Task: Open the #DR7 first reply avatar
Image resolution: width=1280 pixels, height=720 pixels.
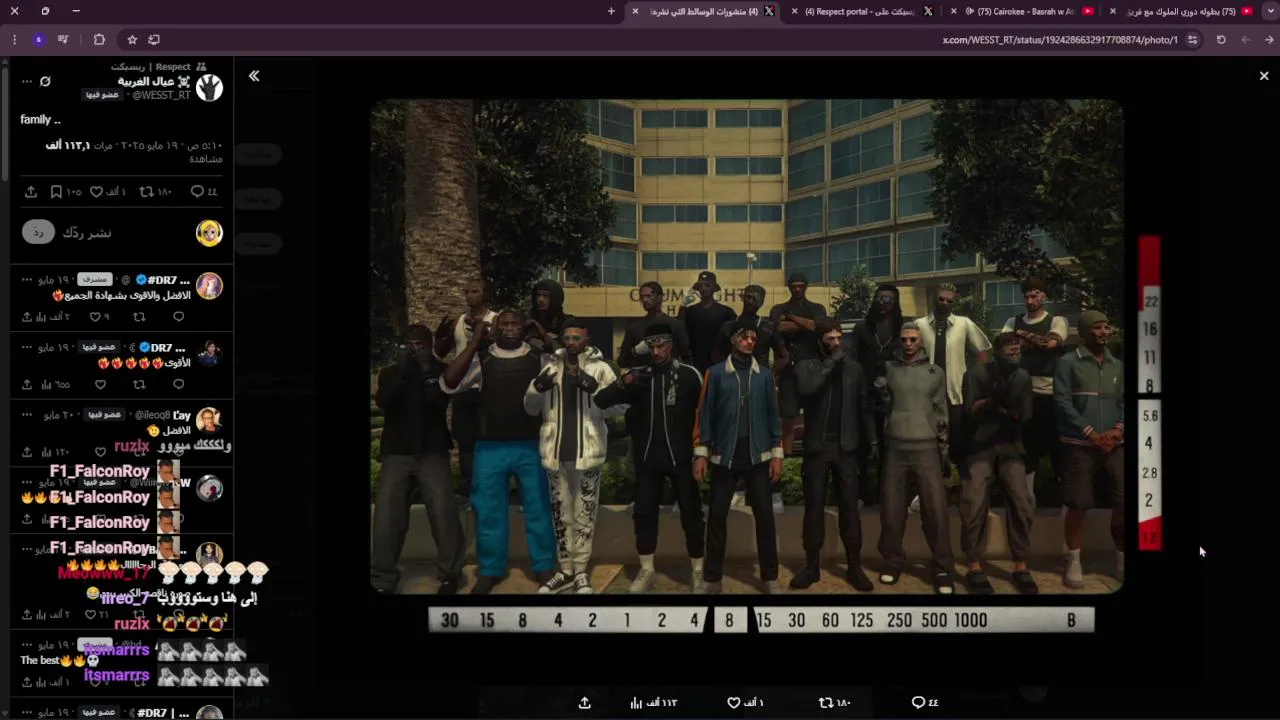Action: pyautogui.click(x=209, y=286)
